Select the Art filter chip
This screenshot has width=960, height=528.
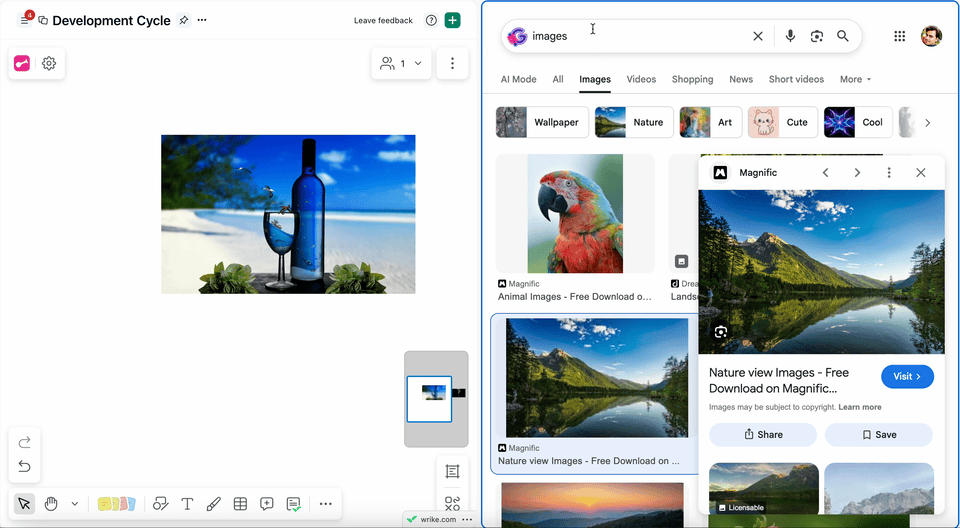coord(711,122)
